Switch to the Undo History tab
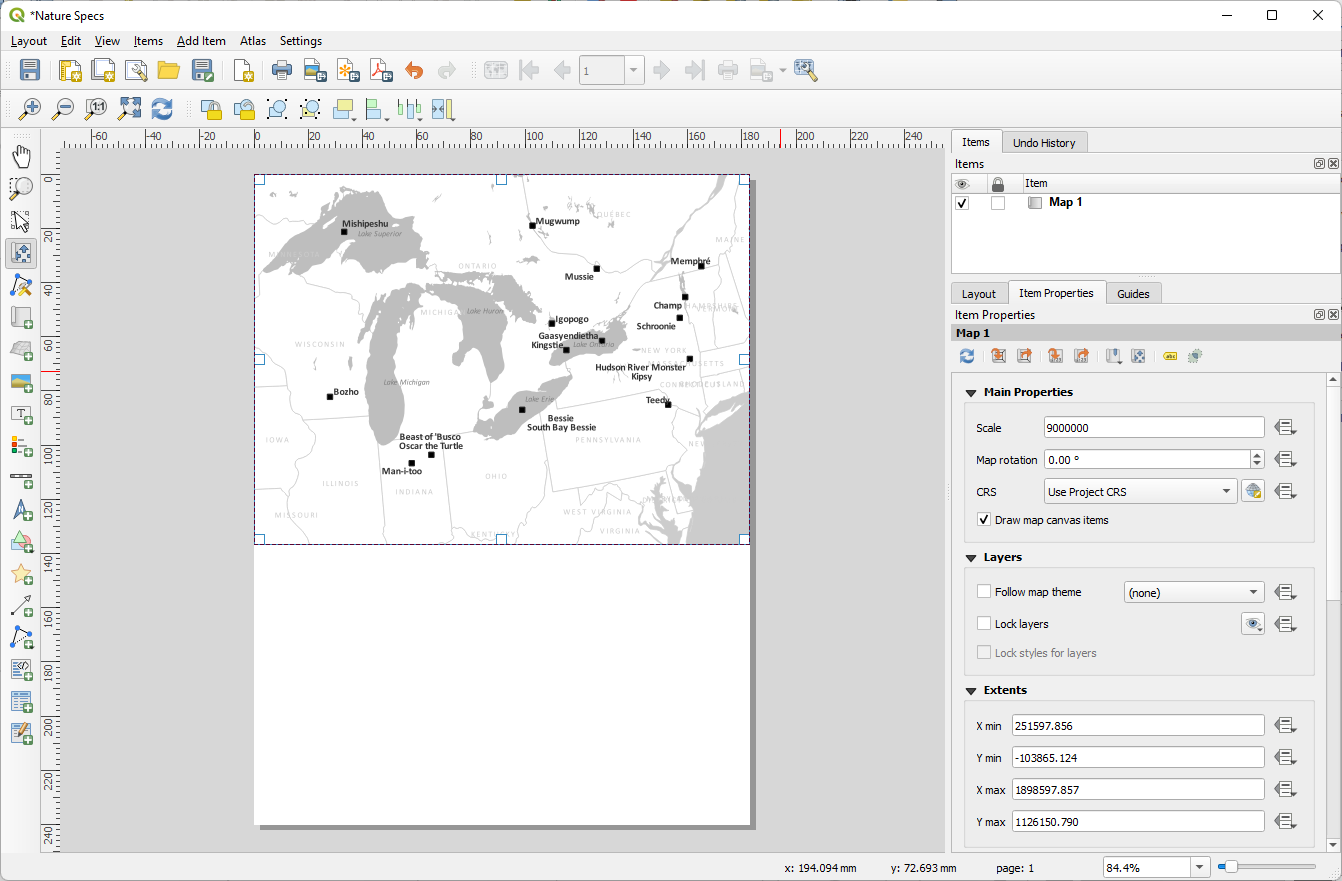1342x881 pixels. click(1044, 142)
